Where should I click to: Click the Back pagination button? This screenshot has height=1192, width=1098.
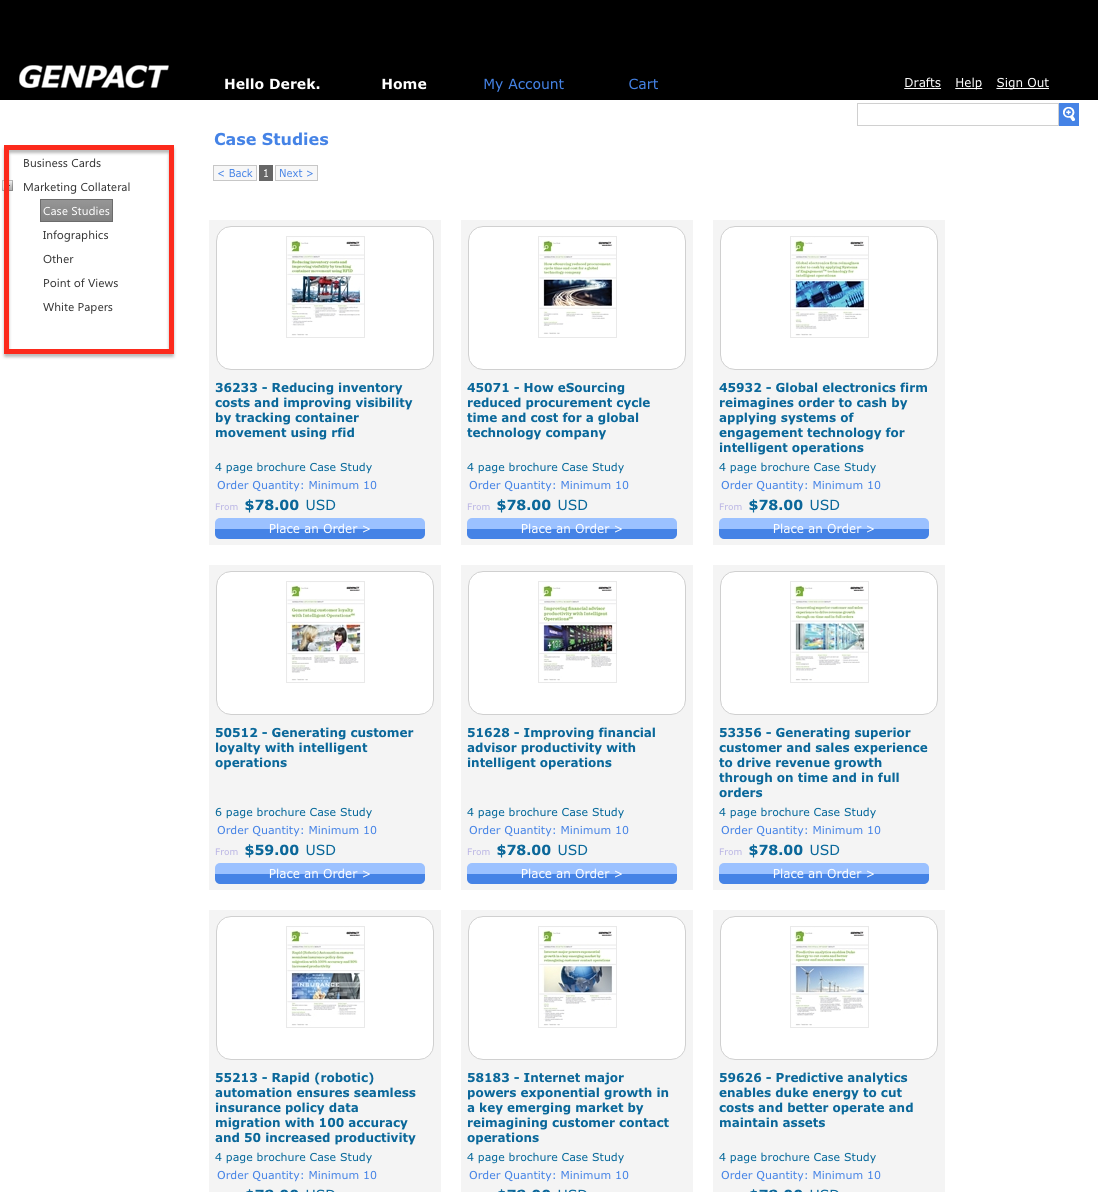(235, 173)
